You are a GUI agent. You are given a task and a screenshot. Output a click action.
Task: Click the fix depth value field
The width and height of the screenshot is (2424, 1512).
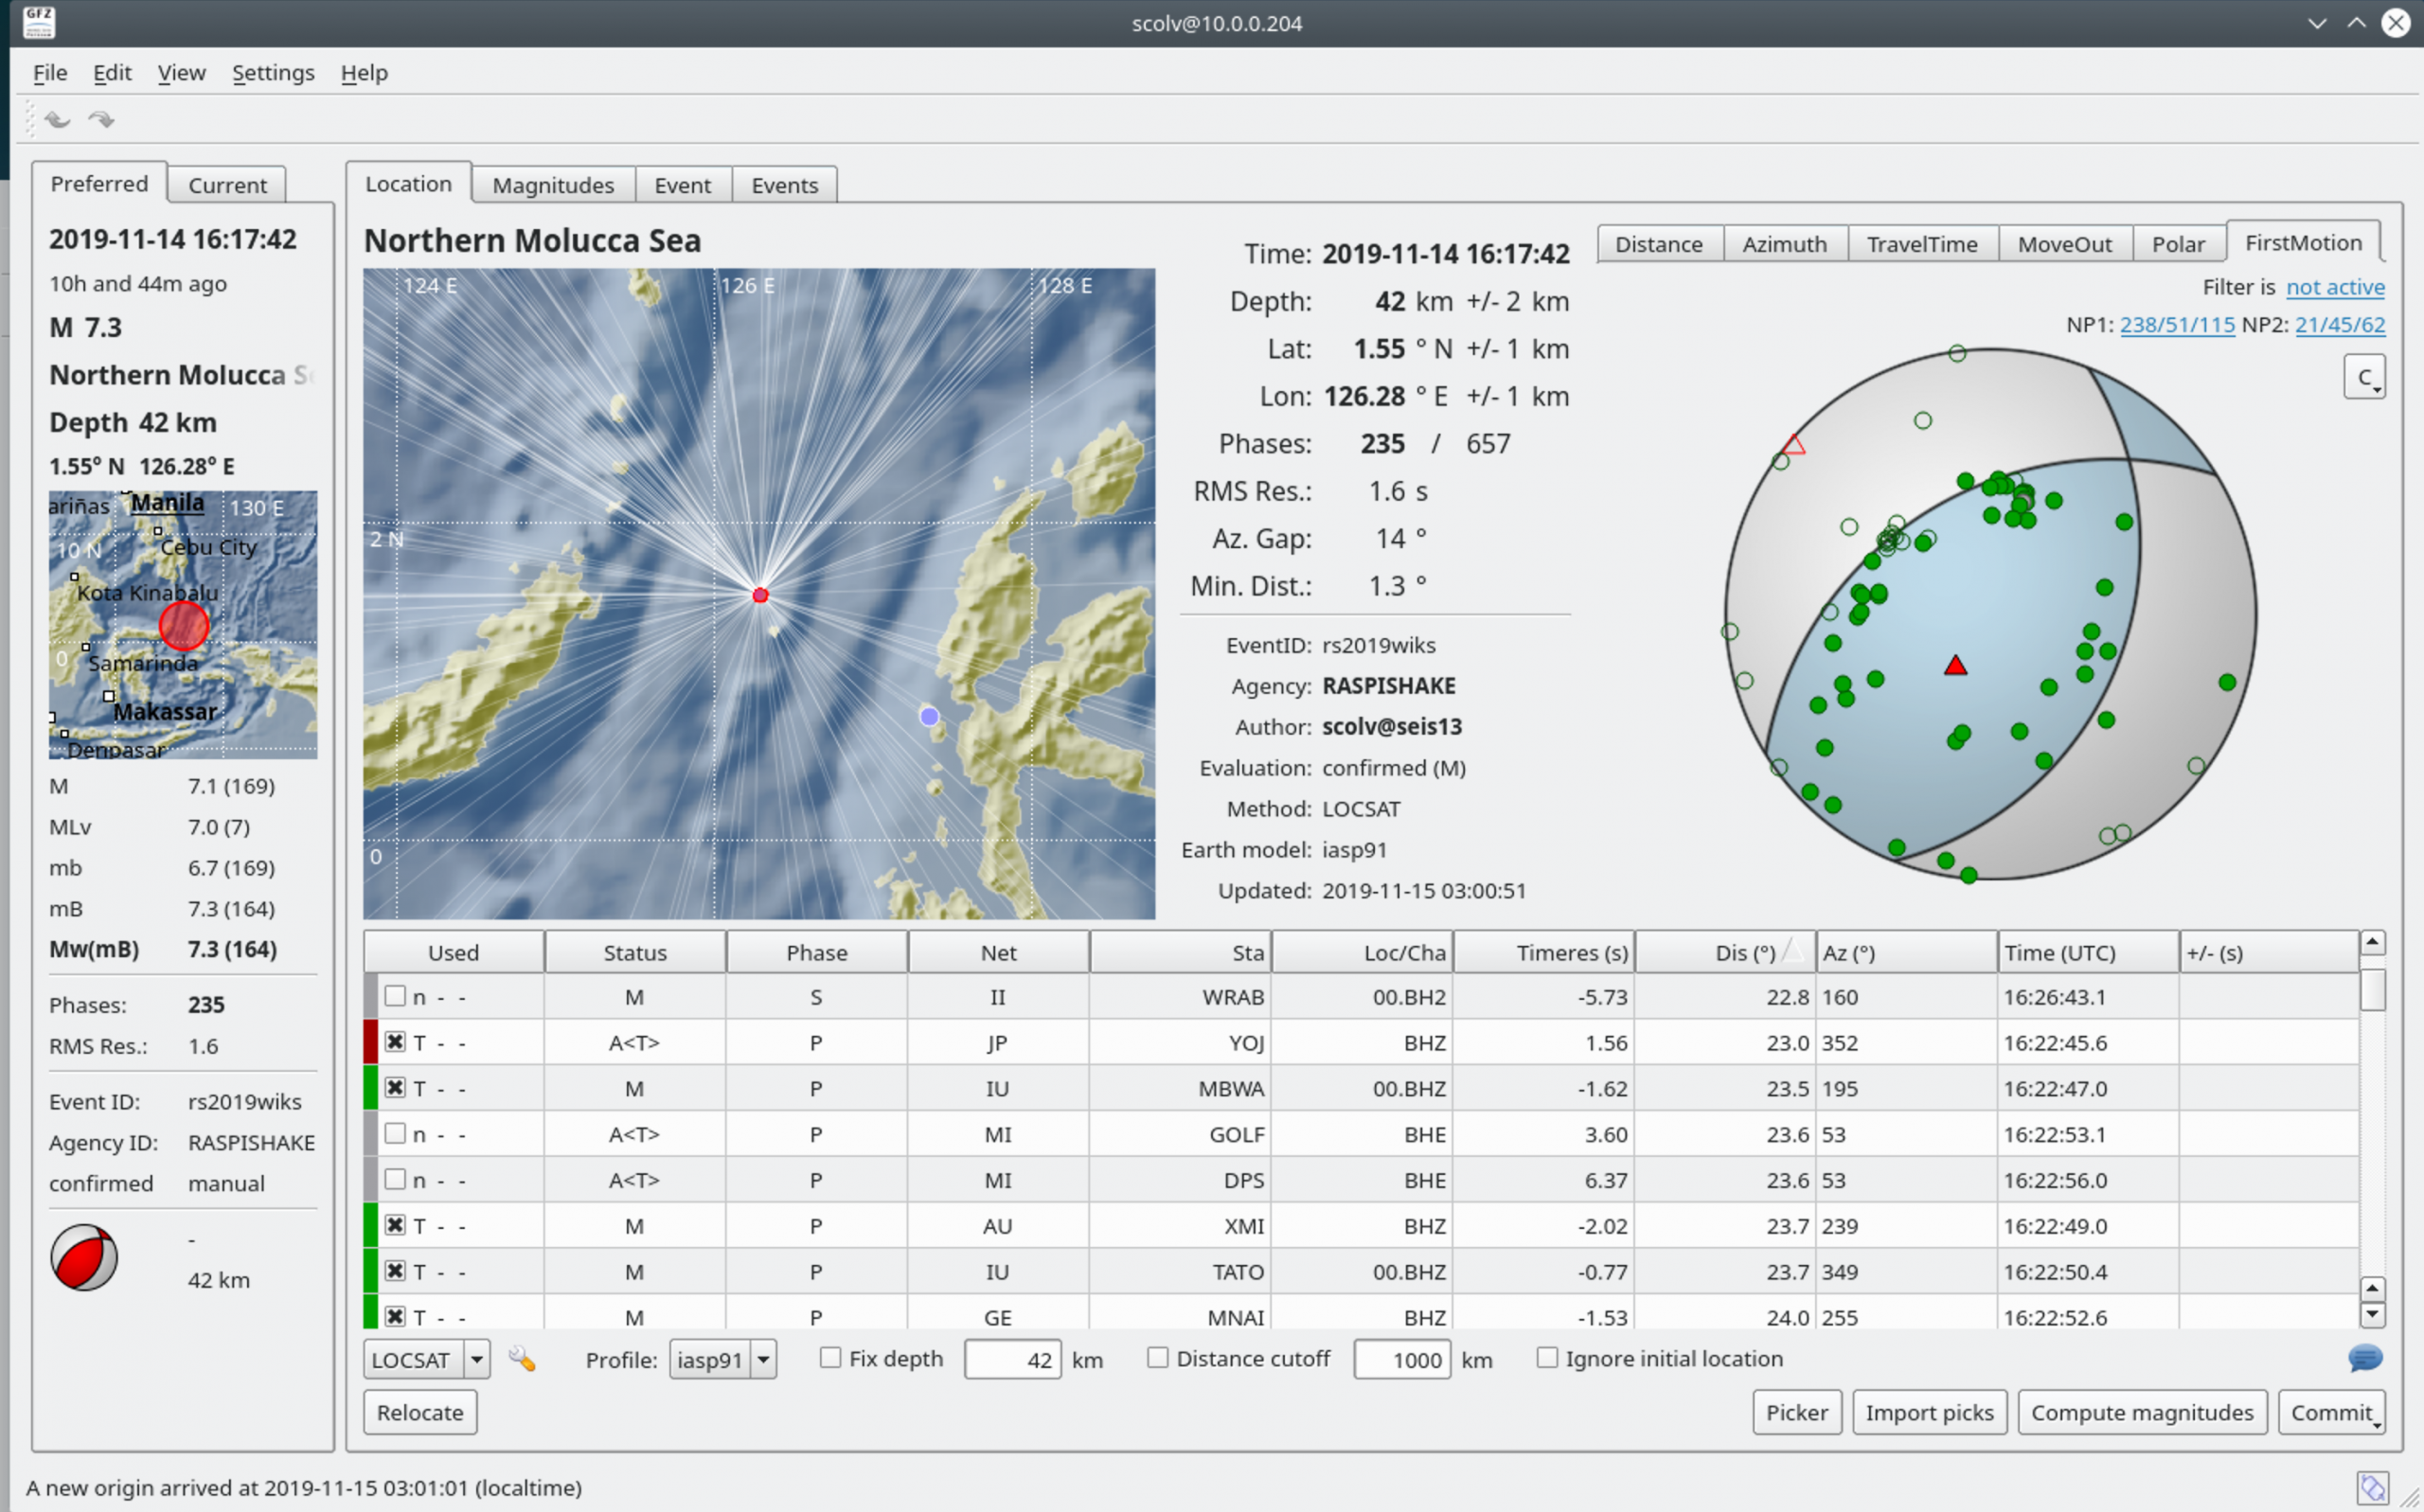click(1012, 1360)
